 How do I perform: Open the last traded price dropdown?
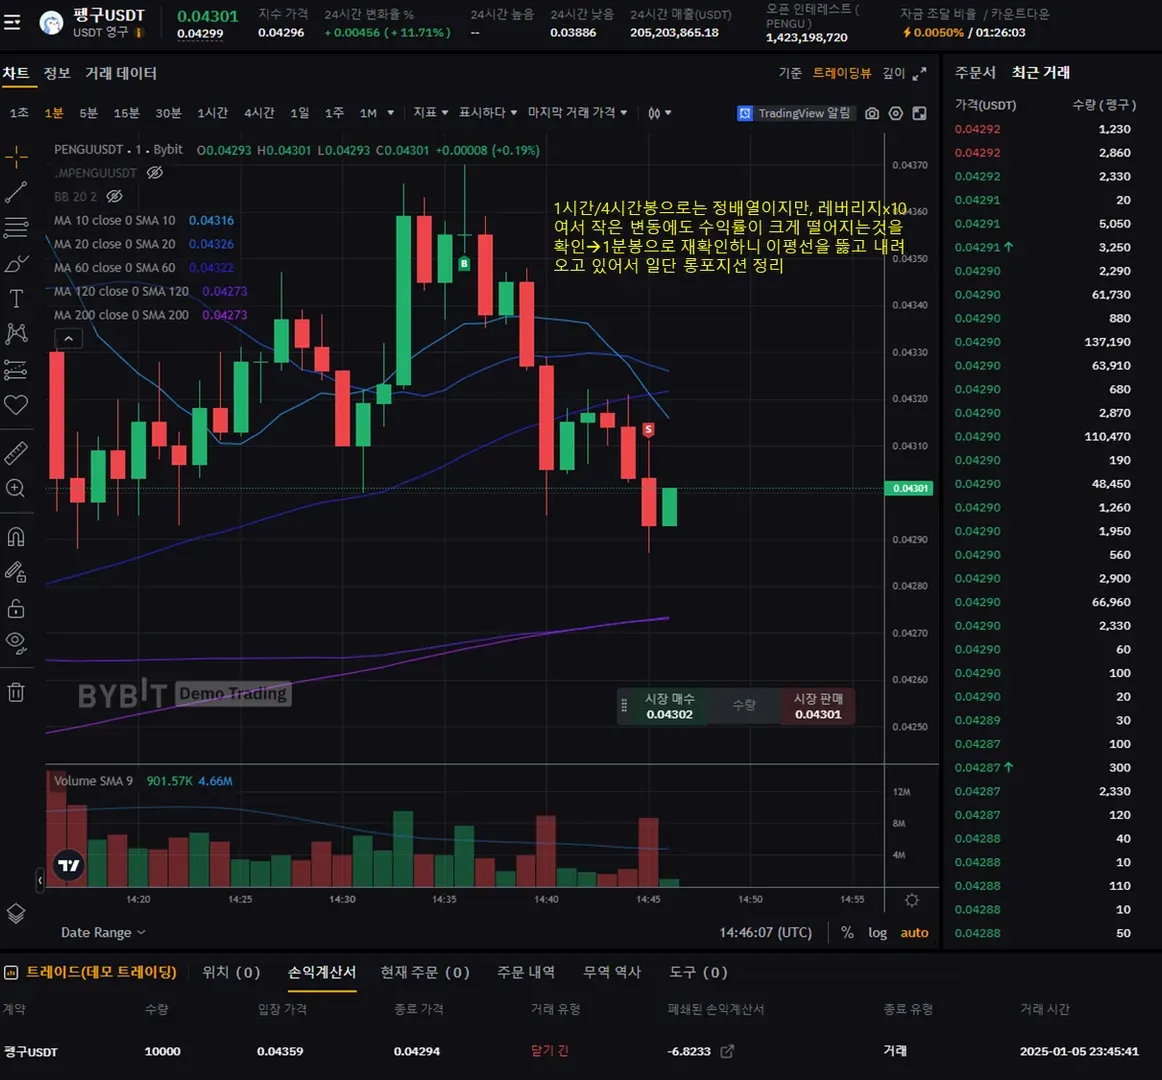pos(577,112)
